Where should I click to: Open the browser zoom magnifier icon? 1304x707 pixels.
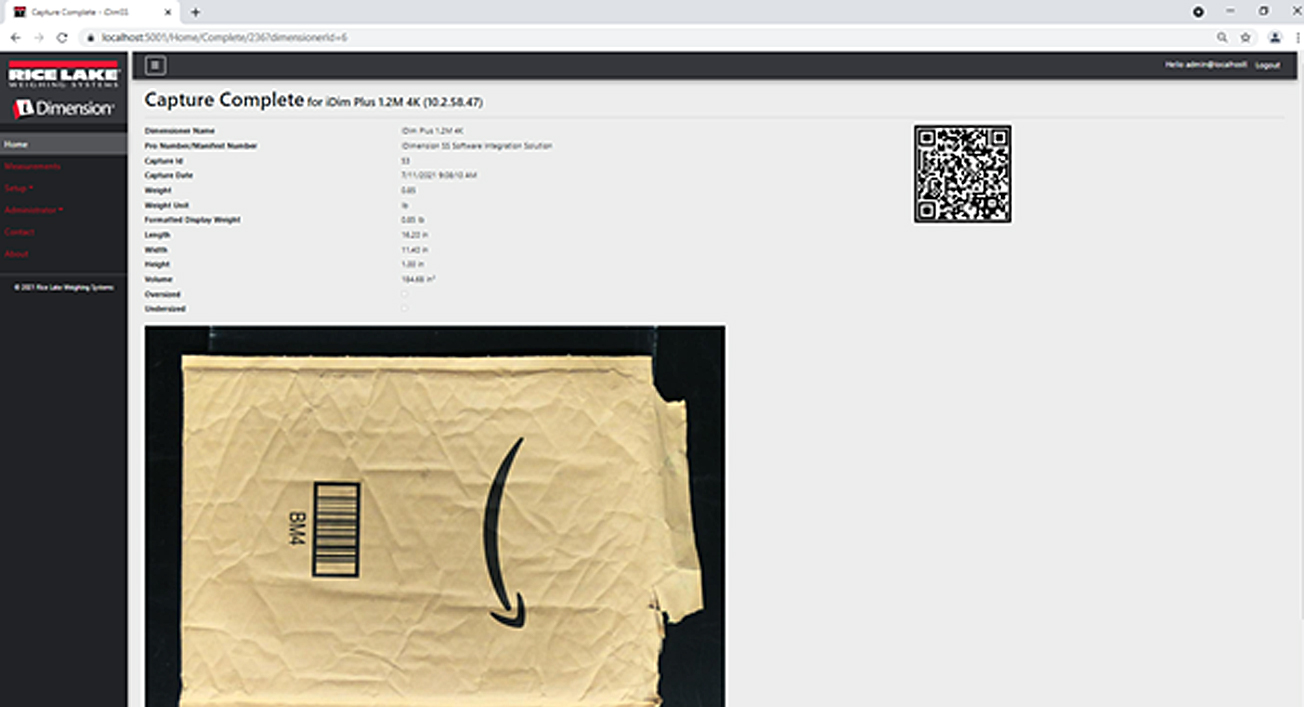1222,37
